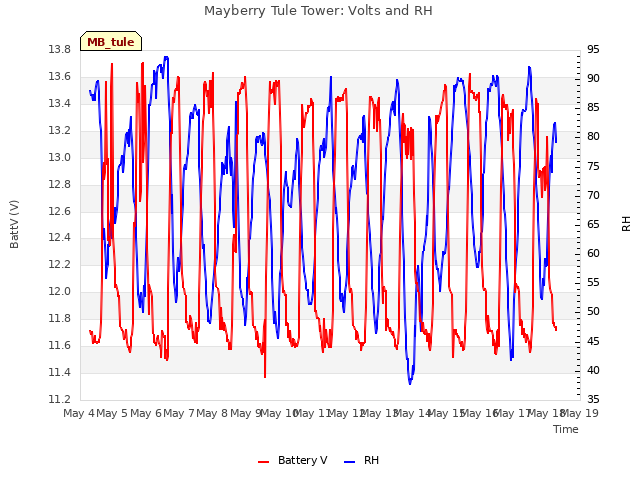Click the 'May 5' date label

[x=112, y=413]
